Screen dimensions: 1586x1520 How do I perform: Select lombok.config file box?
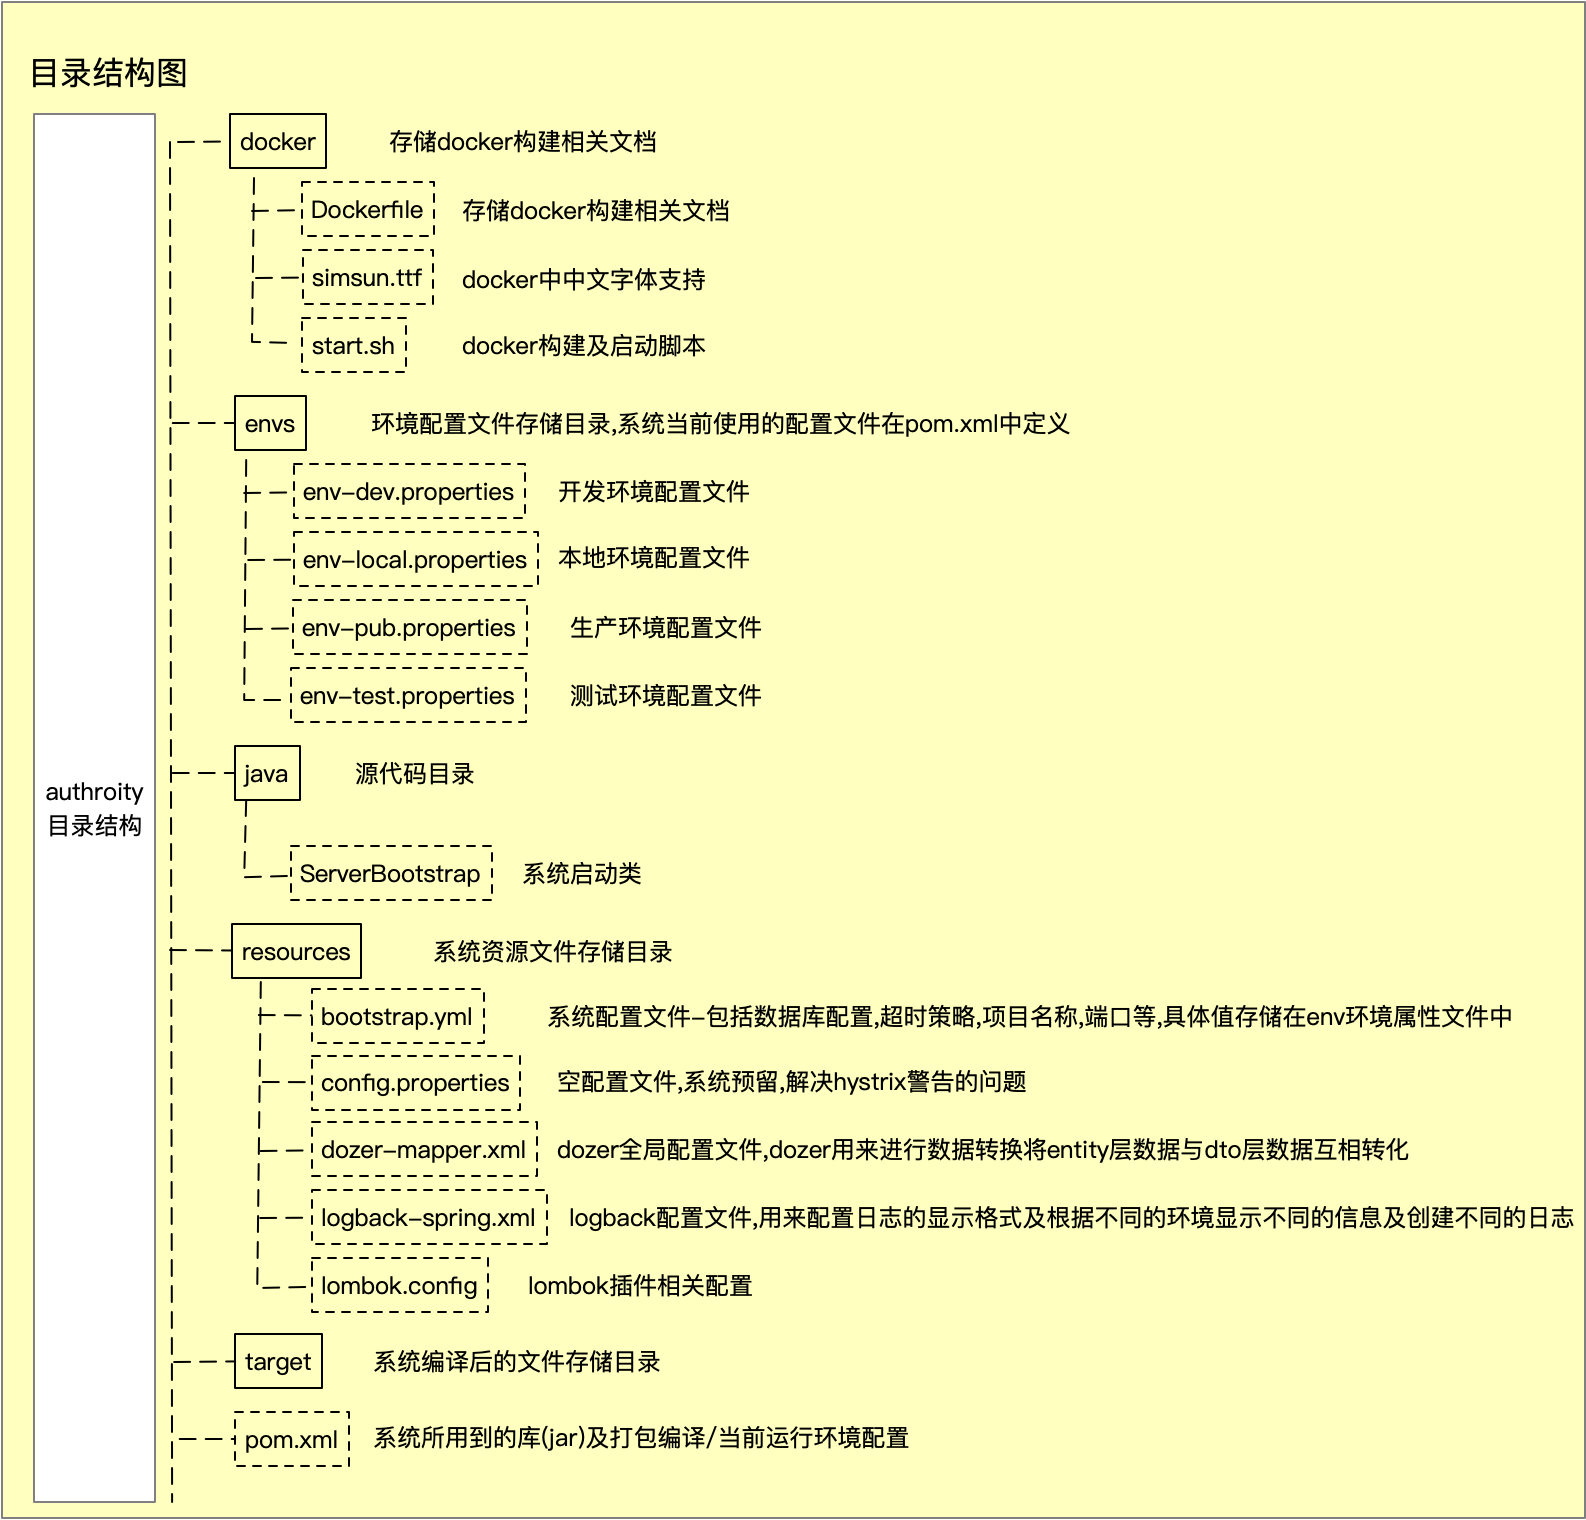point(400,1285)
